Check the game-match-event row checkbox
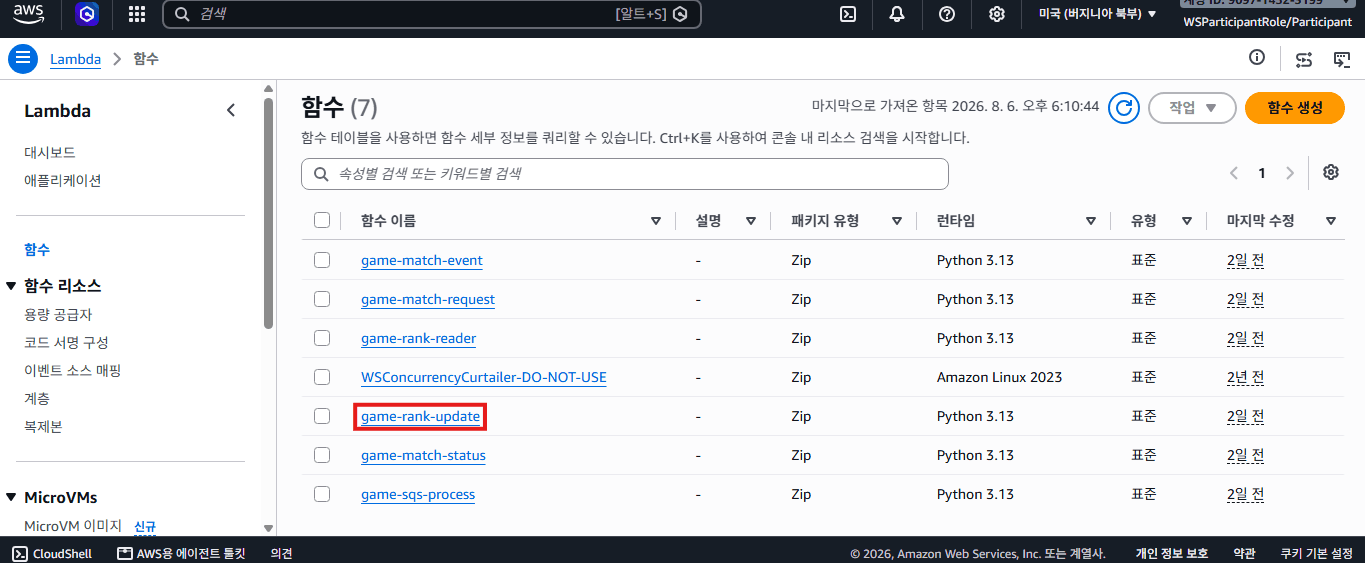The image size is (1365, 563). click(x=322, y=260)
